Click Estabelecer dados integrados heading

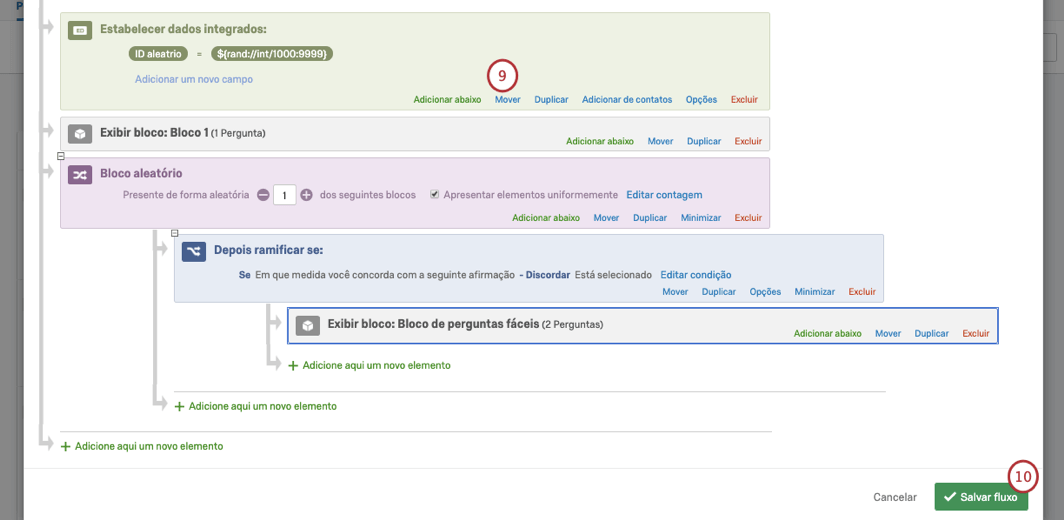point(184,29)
